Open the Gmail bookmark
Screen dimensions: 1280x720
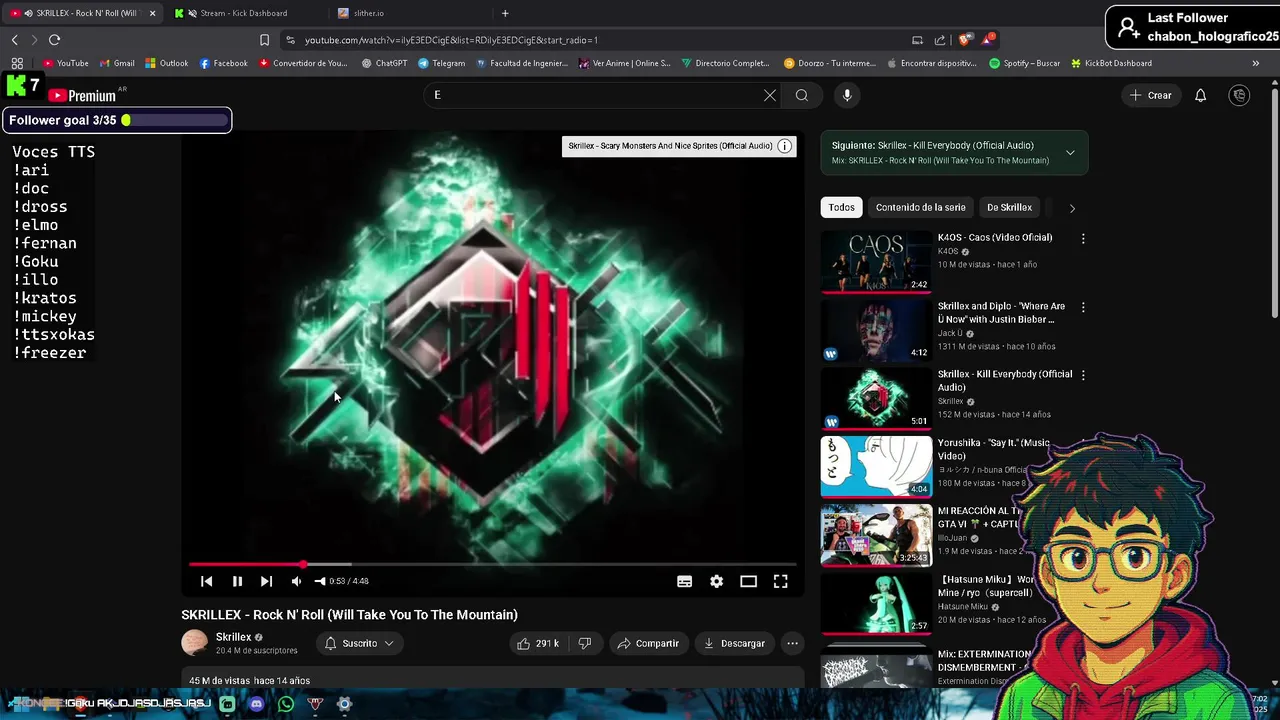coord(117,63)
